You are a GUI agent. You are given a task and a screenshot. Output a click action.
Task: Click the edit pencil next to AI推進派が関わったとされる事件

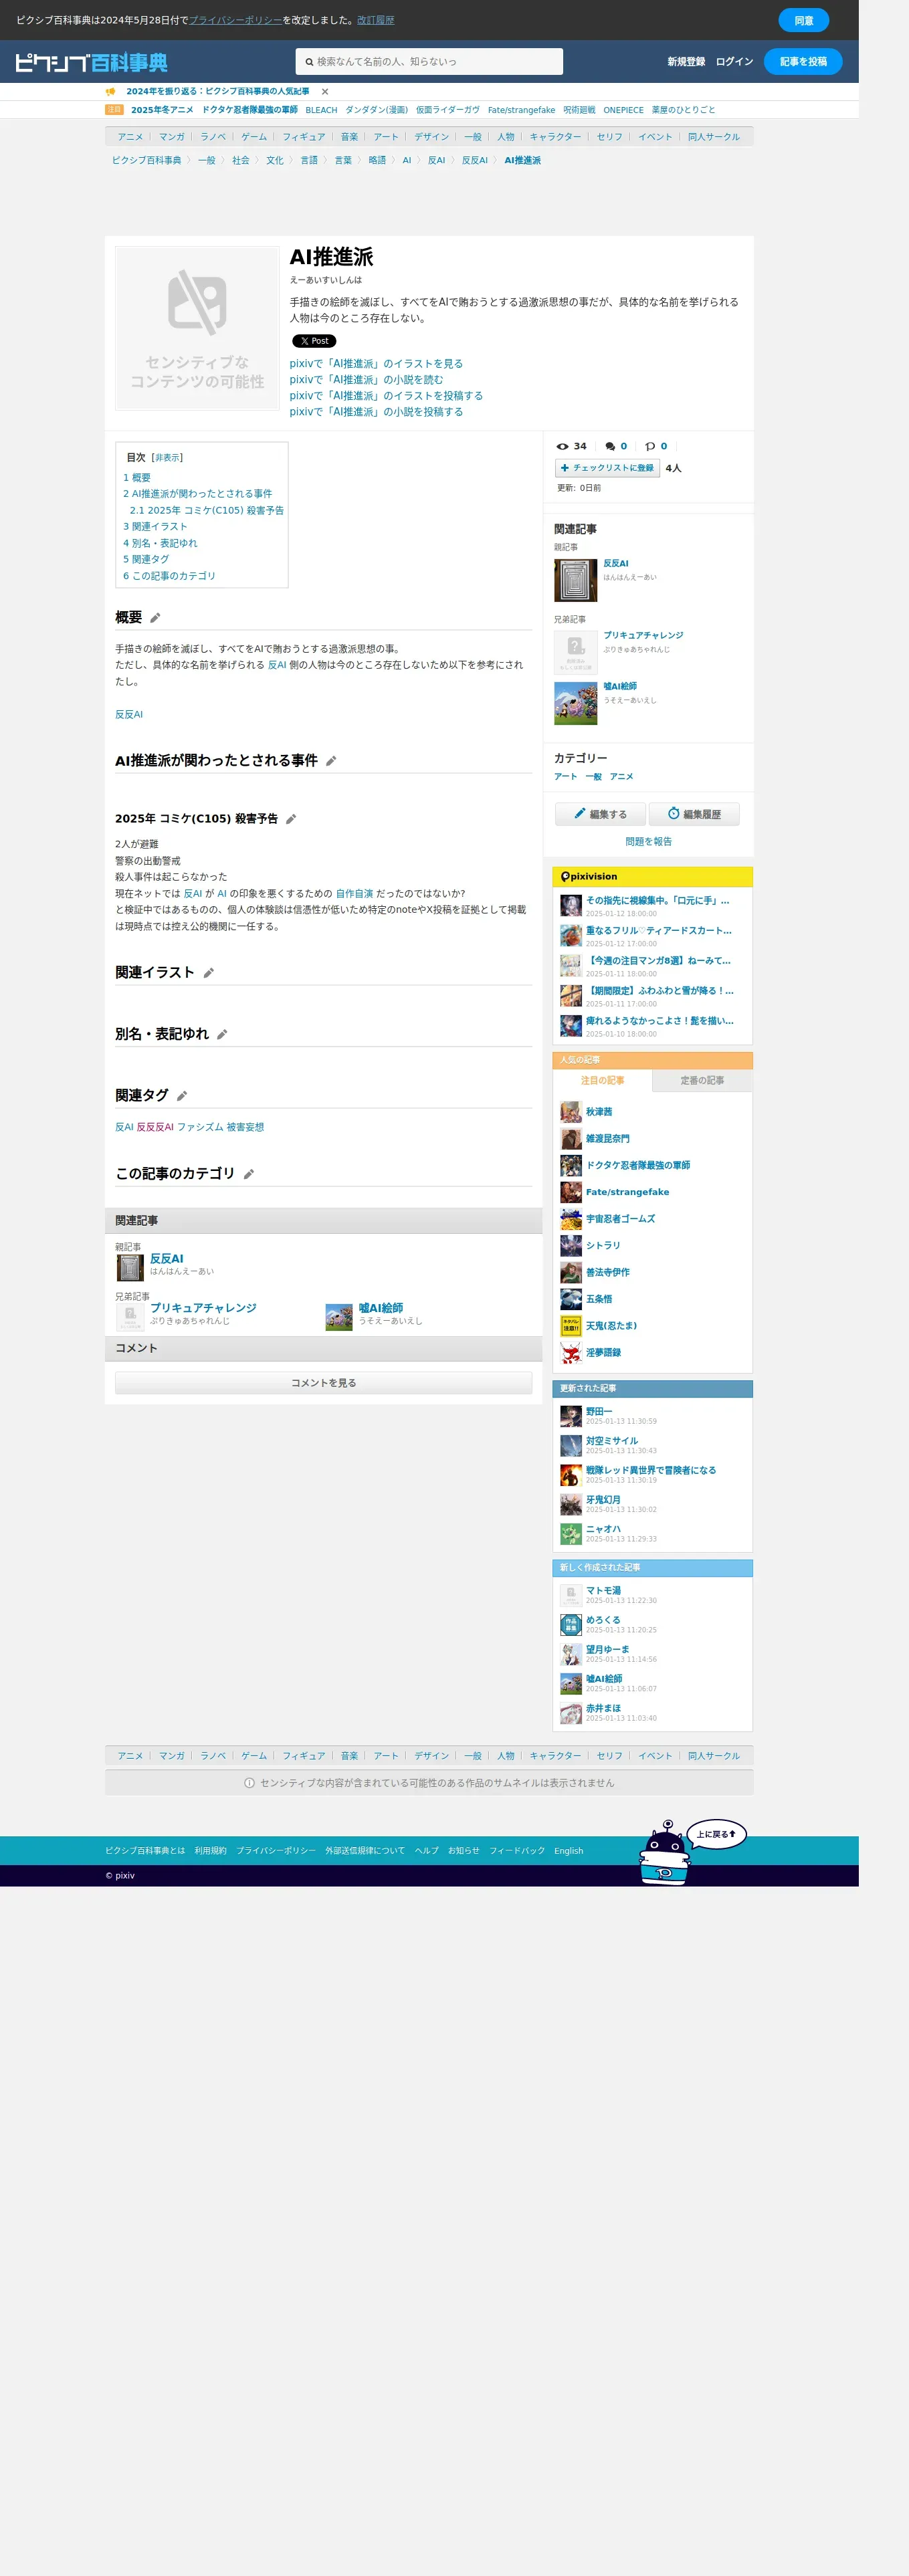(331, 761)
